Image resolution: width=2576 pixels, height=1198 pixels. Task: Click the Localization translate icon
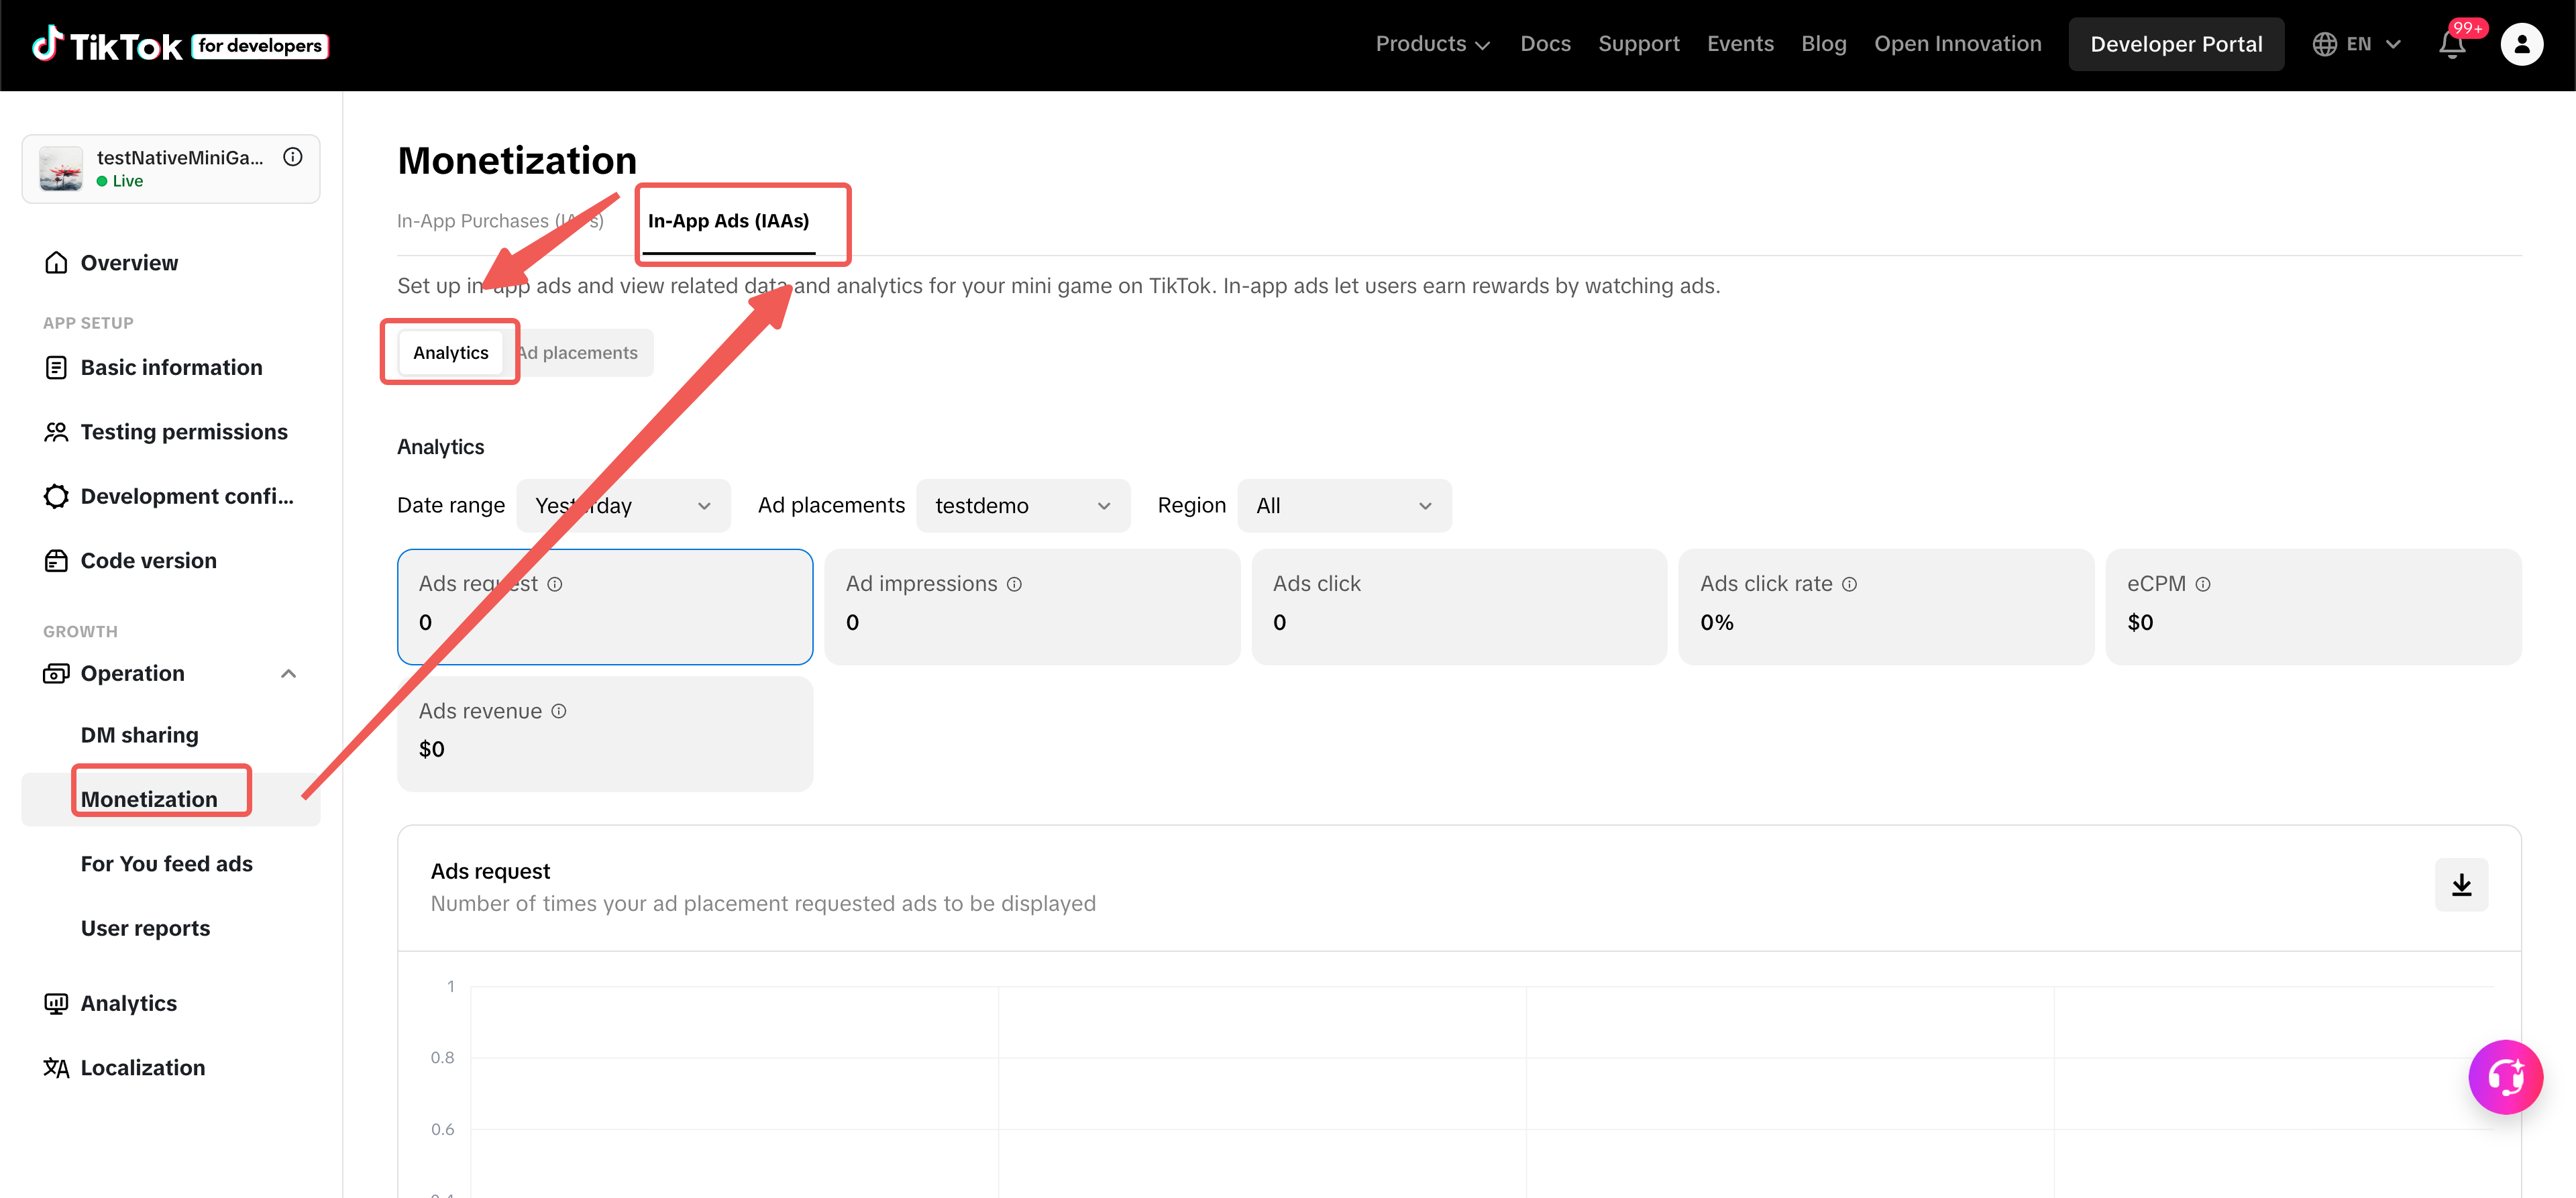coord(56,1068)
